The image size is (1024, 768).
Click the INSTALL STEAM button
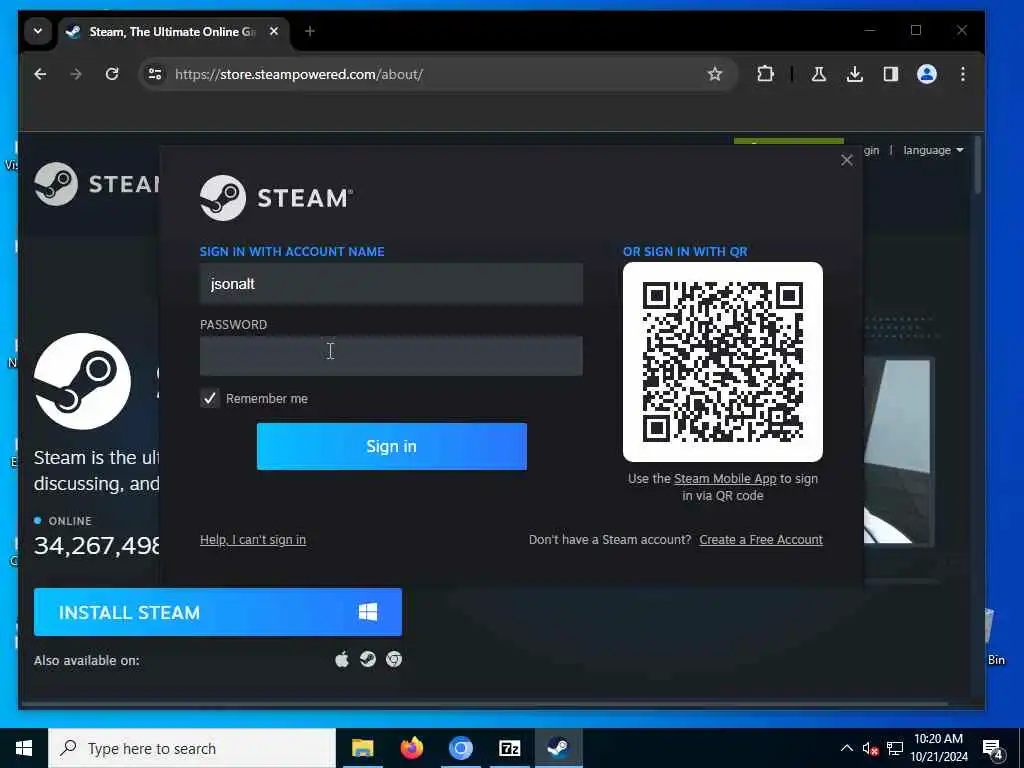pos(218,613)
